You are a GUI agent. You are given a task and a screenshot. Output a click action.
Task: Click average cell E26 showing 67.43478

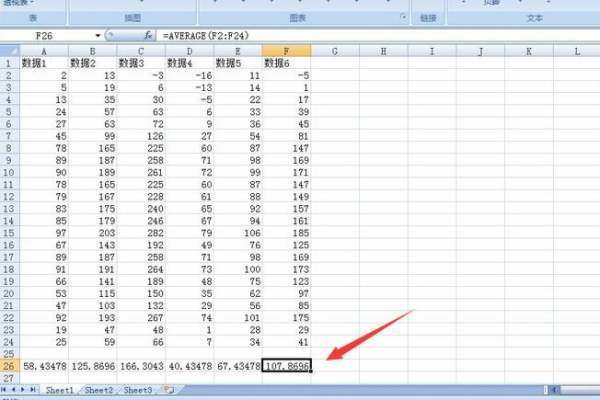pos(238,366)
